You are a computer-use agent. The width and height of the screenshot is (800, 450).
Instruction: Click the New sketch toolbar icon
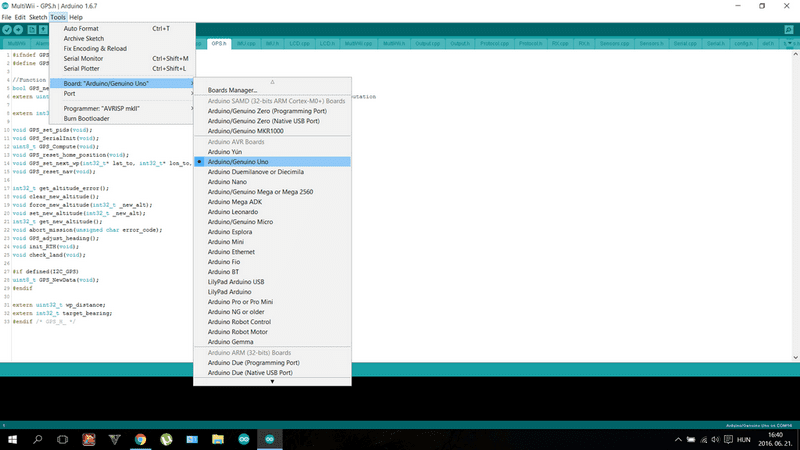coord(32,30)
